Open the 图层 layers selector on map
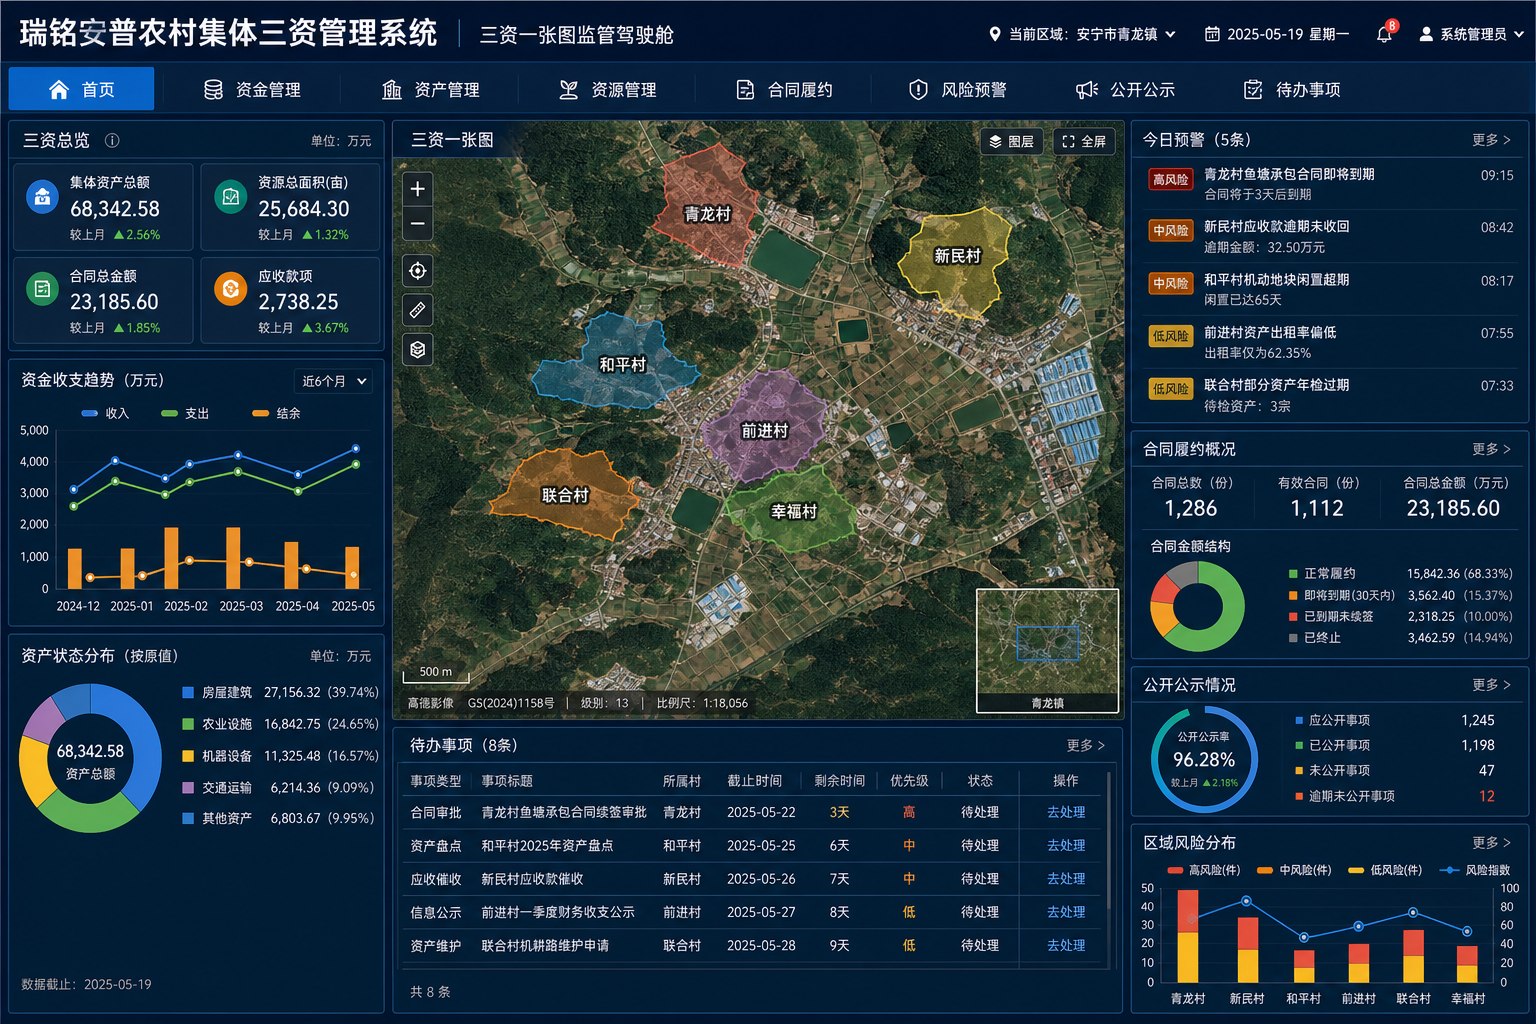The image size is (1536, 1024). [1011, 141]
